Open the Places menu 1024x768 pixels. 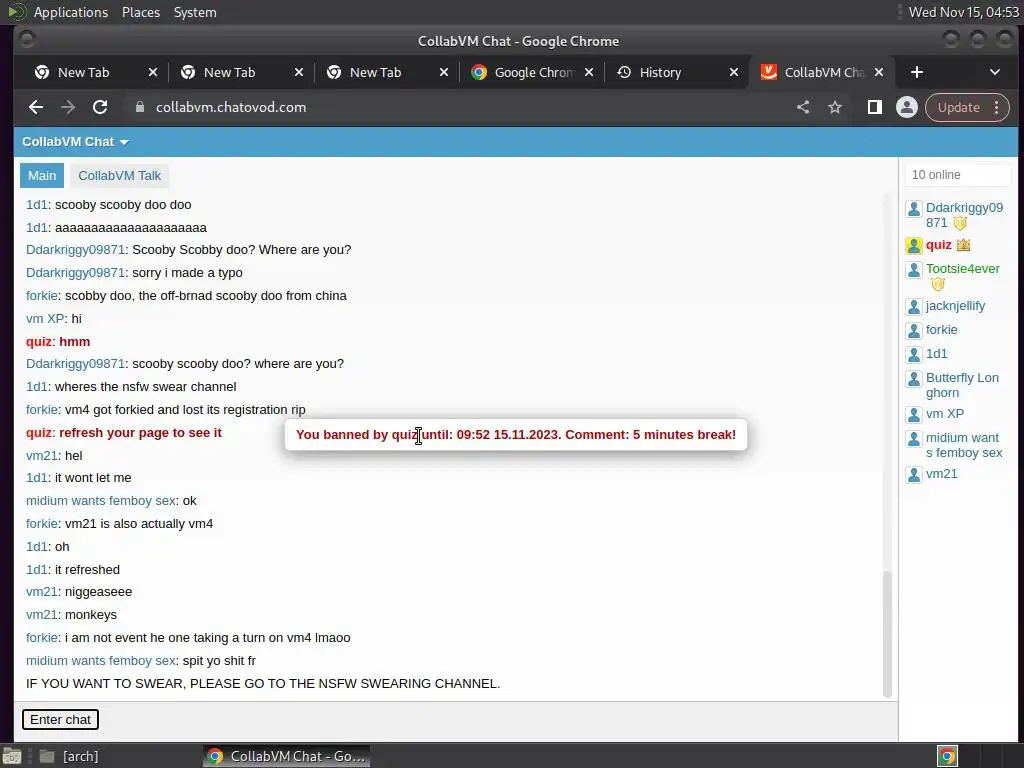140,12
